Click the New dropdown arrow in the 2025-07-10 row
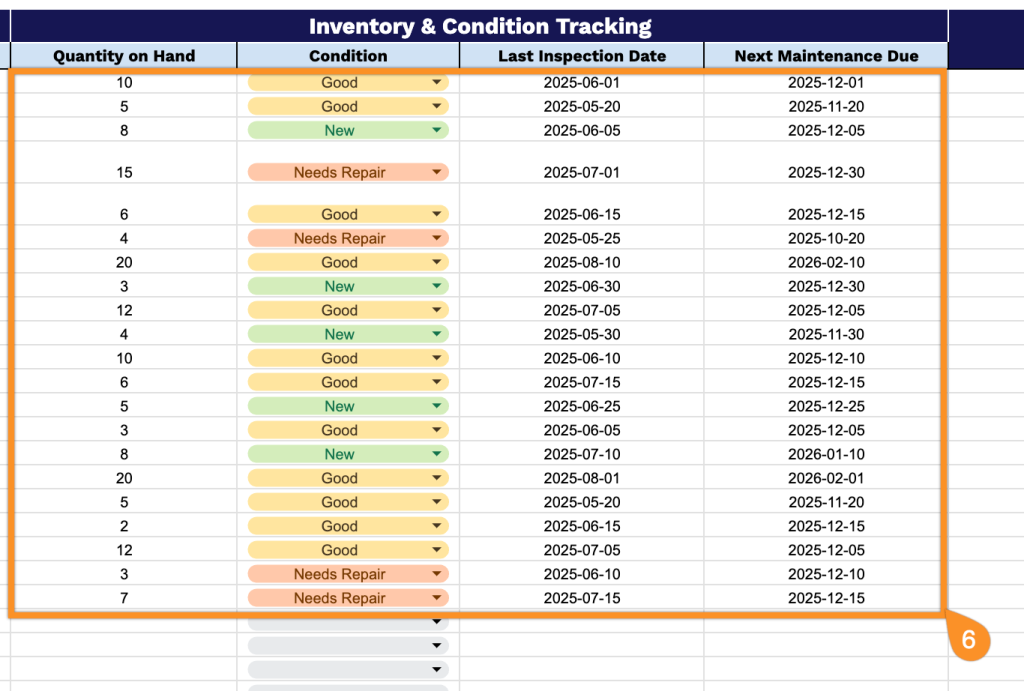 coord(436,454)
